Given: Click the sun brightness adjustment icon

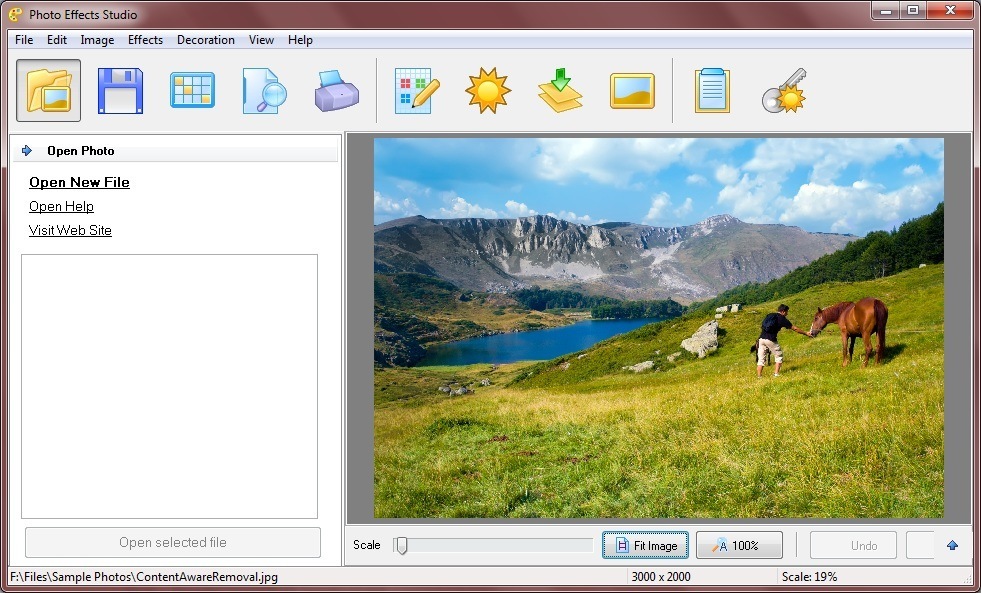Looking at the screenshot, I should tap(487, 89).
